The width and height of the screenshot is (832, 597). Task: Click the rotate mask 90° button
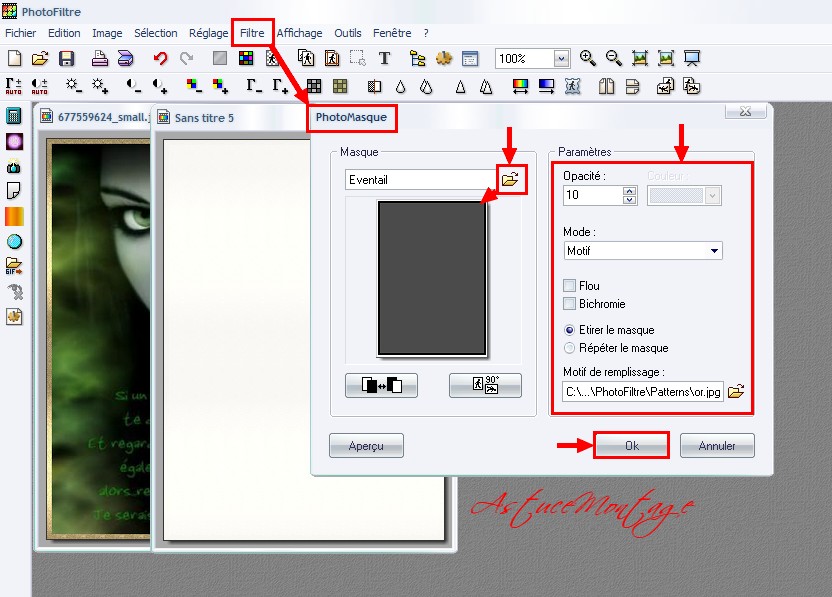485,385
